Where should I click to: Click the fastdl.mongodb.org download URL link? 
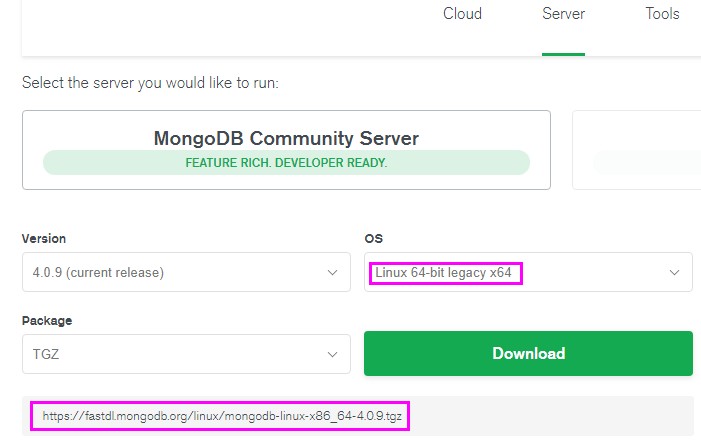point(221,416)
